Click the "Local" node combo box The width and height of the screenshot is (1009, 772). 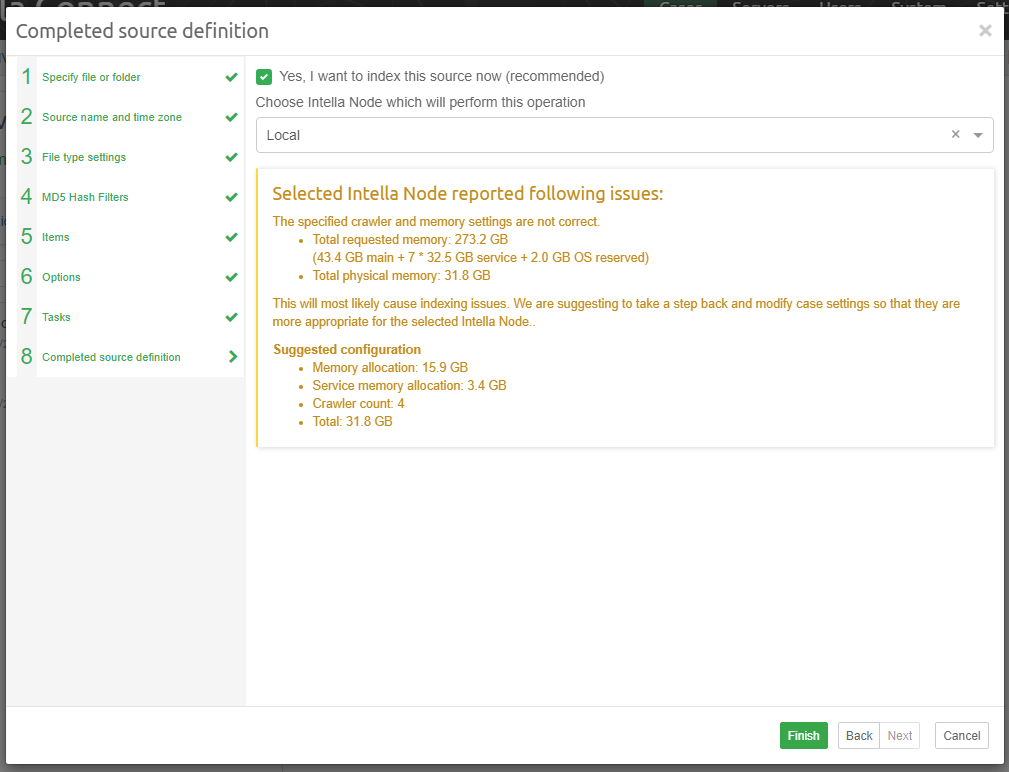pos(600,133)
